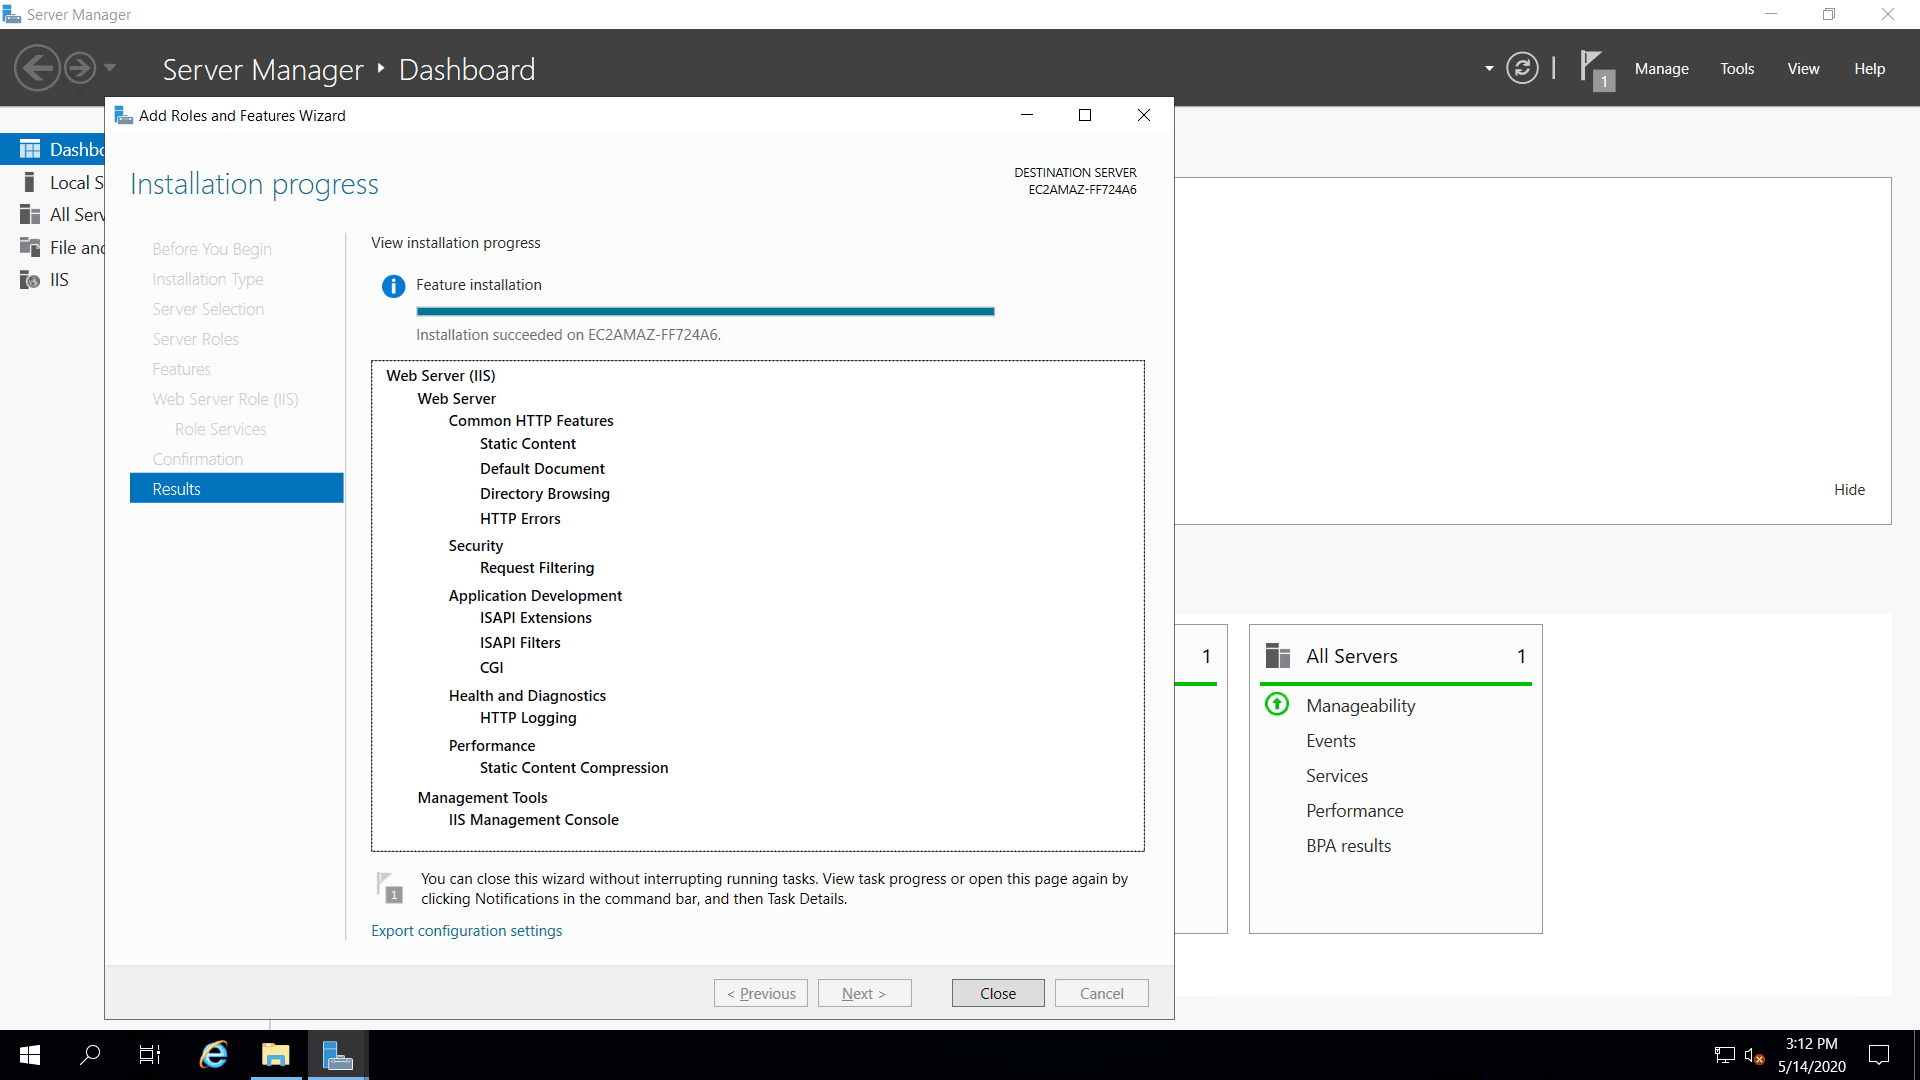
Task: Click the blue Feature installation info icon
Action: (x=393, y=287)
